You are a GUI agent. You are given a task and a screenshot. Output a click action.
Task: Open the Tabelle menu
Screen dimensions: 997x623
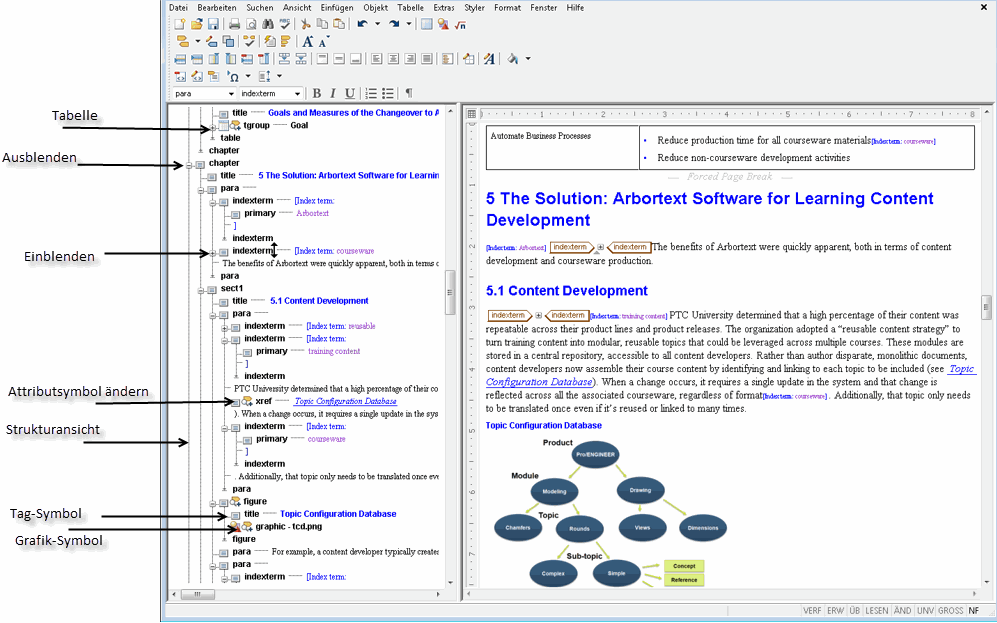tap(411, 8)
